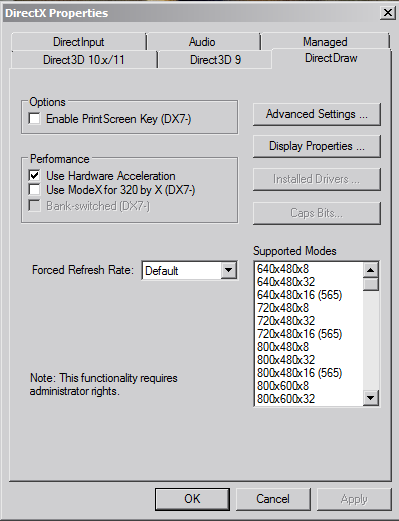Enable PrintScreen Key (DX7-) checkbox
The height and width of the screenshot is (521, 399).
coord(35,119)
